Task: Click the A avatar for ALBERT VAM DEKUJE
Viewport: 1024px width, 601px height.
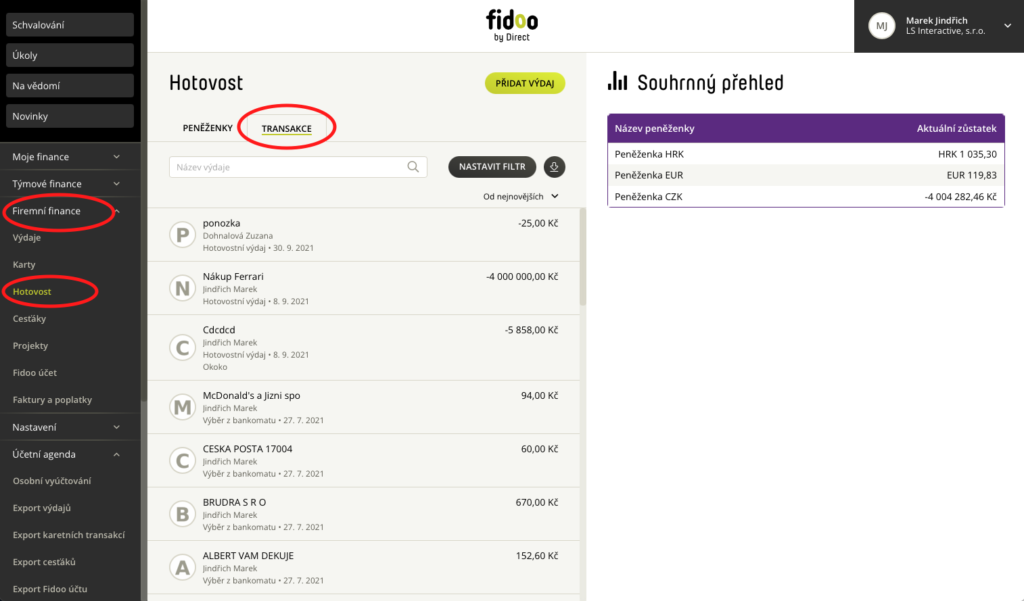Action: (183, 568)
